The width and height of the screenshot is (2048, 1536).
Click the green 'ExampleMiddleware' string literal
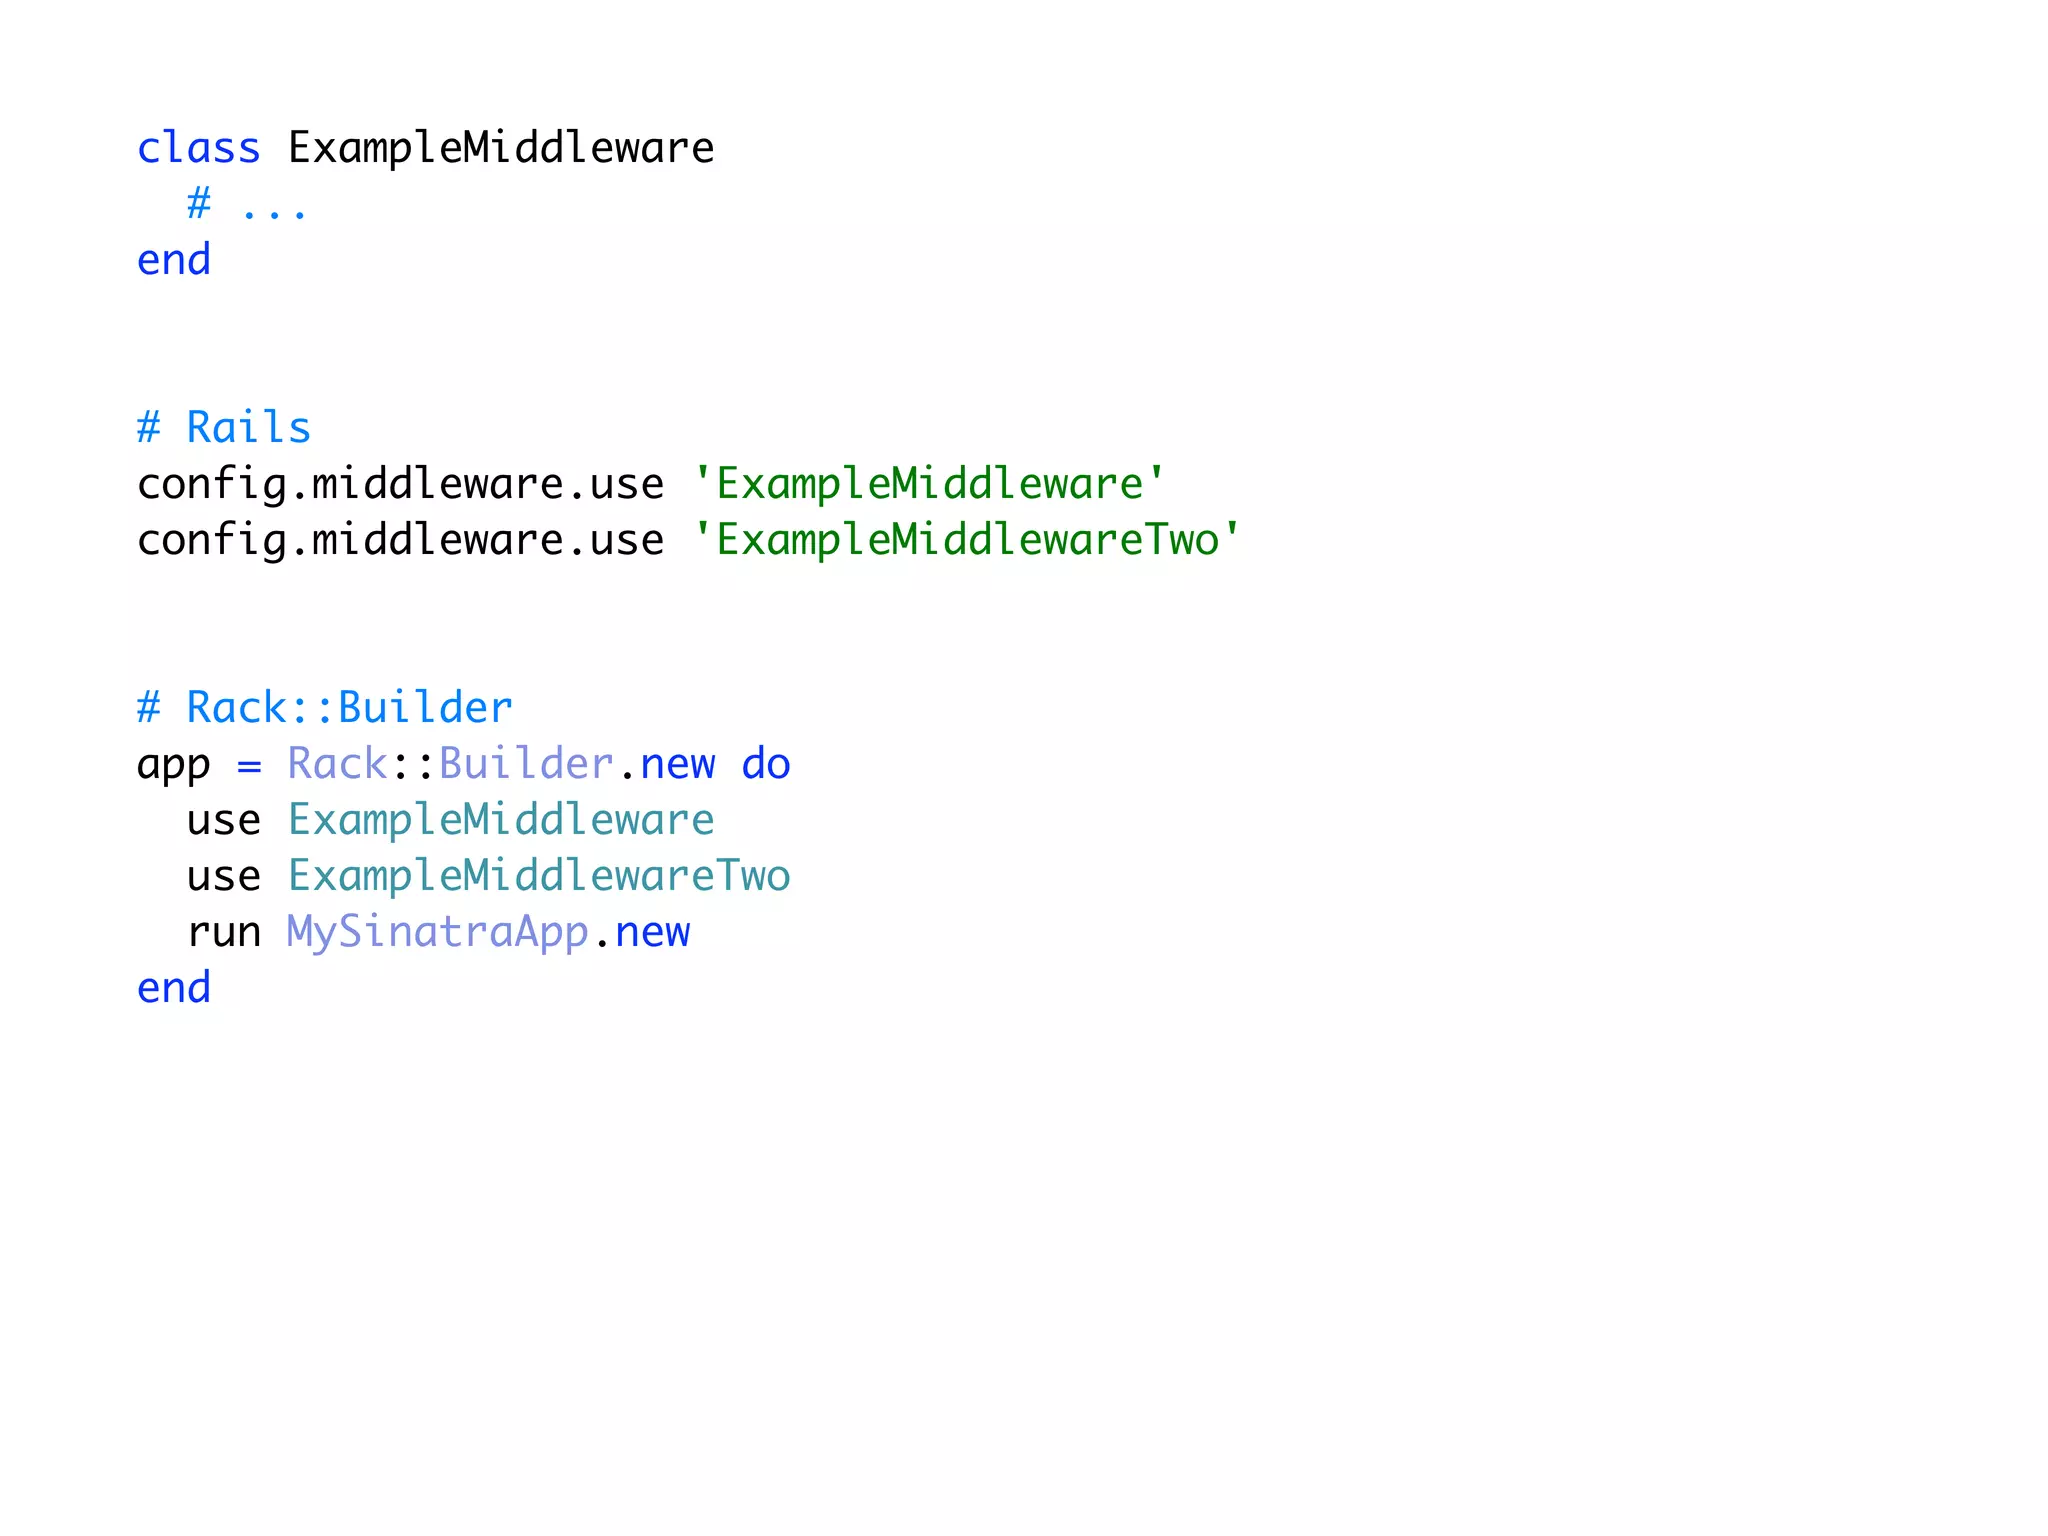tap(929, 484)
